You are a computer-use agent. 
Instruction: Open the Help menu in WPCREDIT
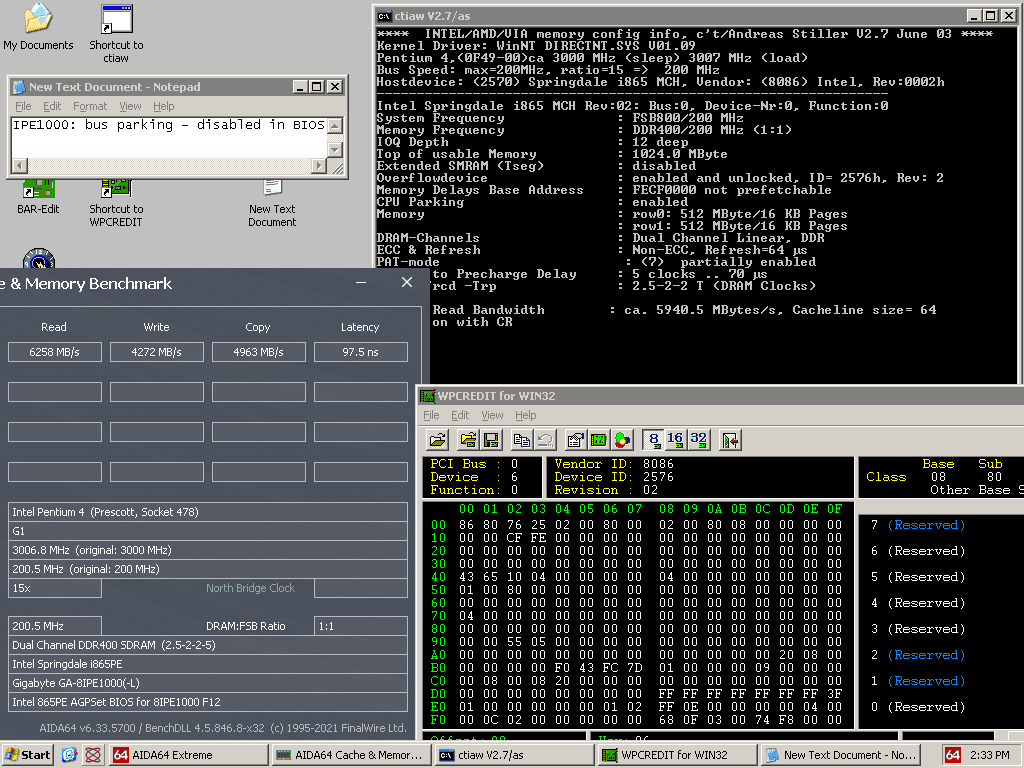pos(526,415)
